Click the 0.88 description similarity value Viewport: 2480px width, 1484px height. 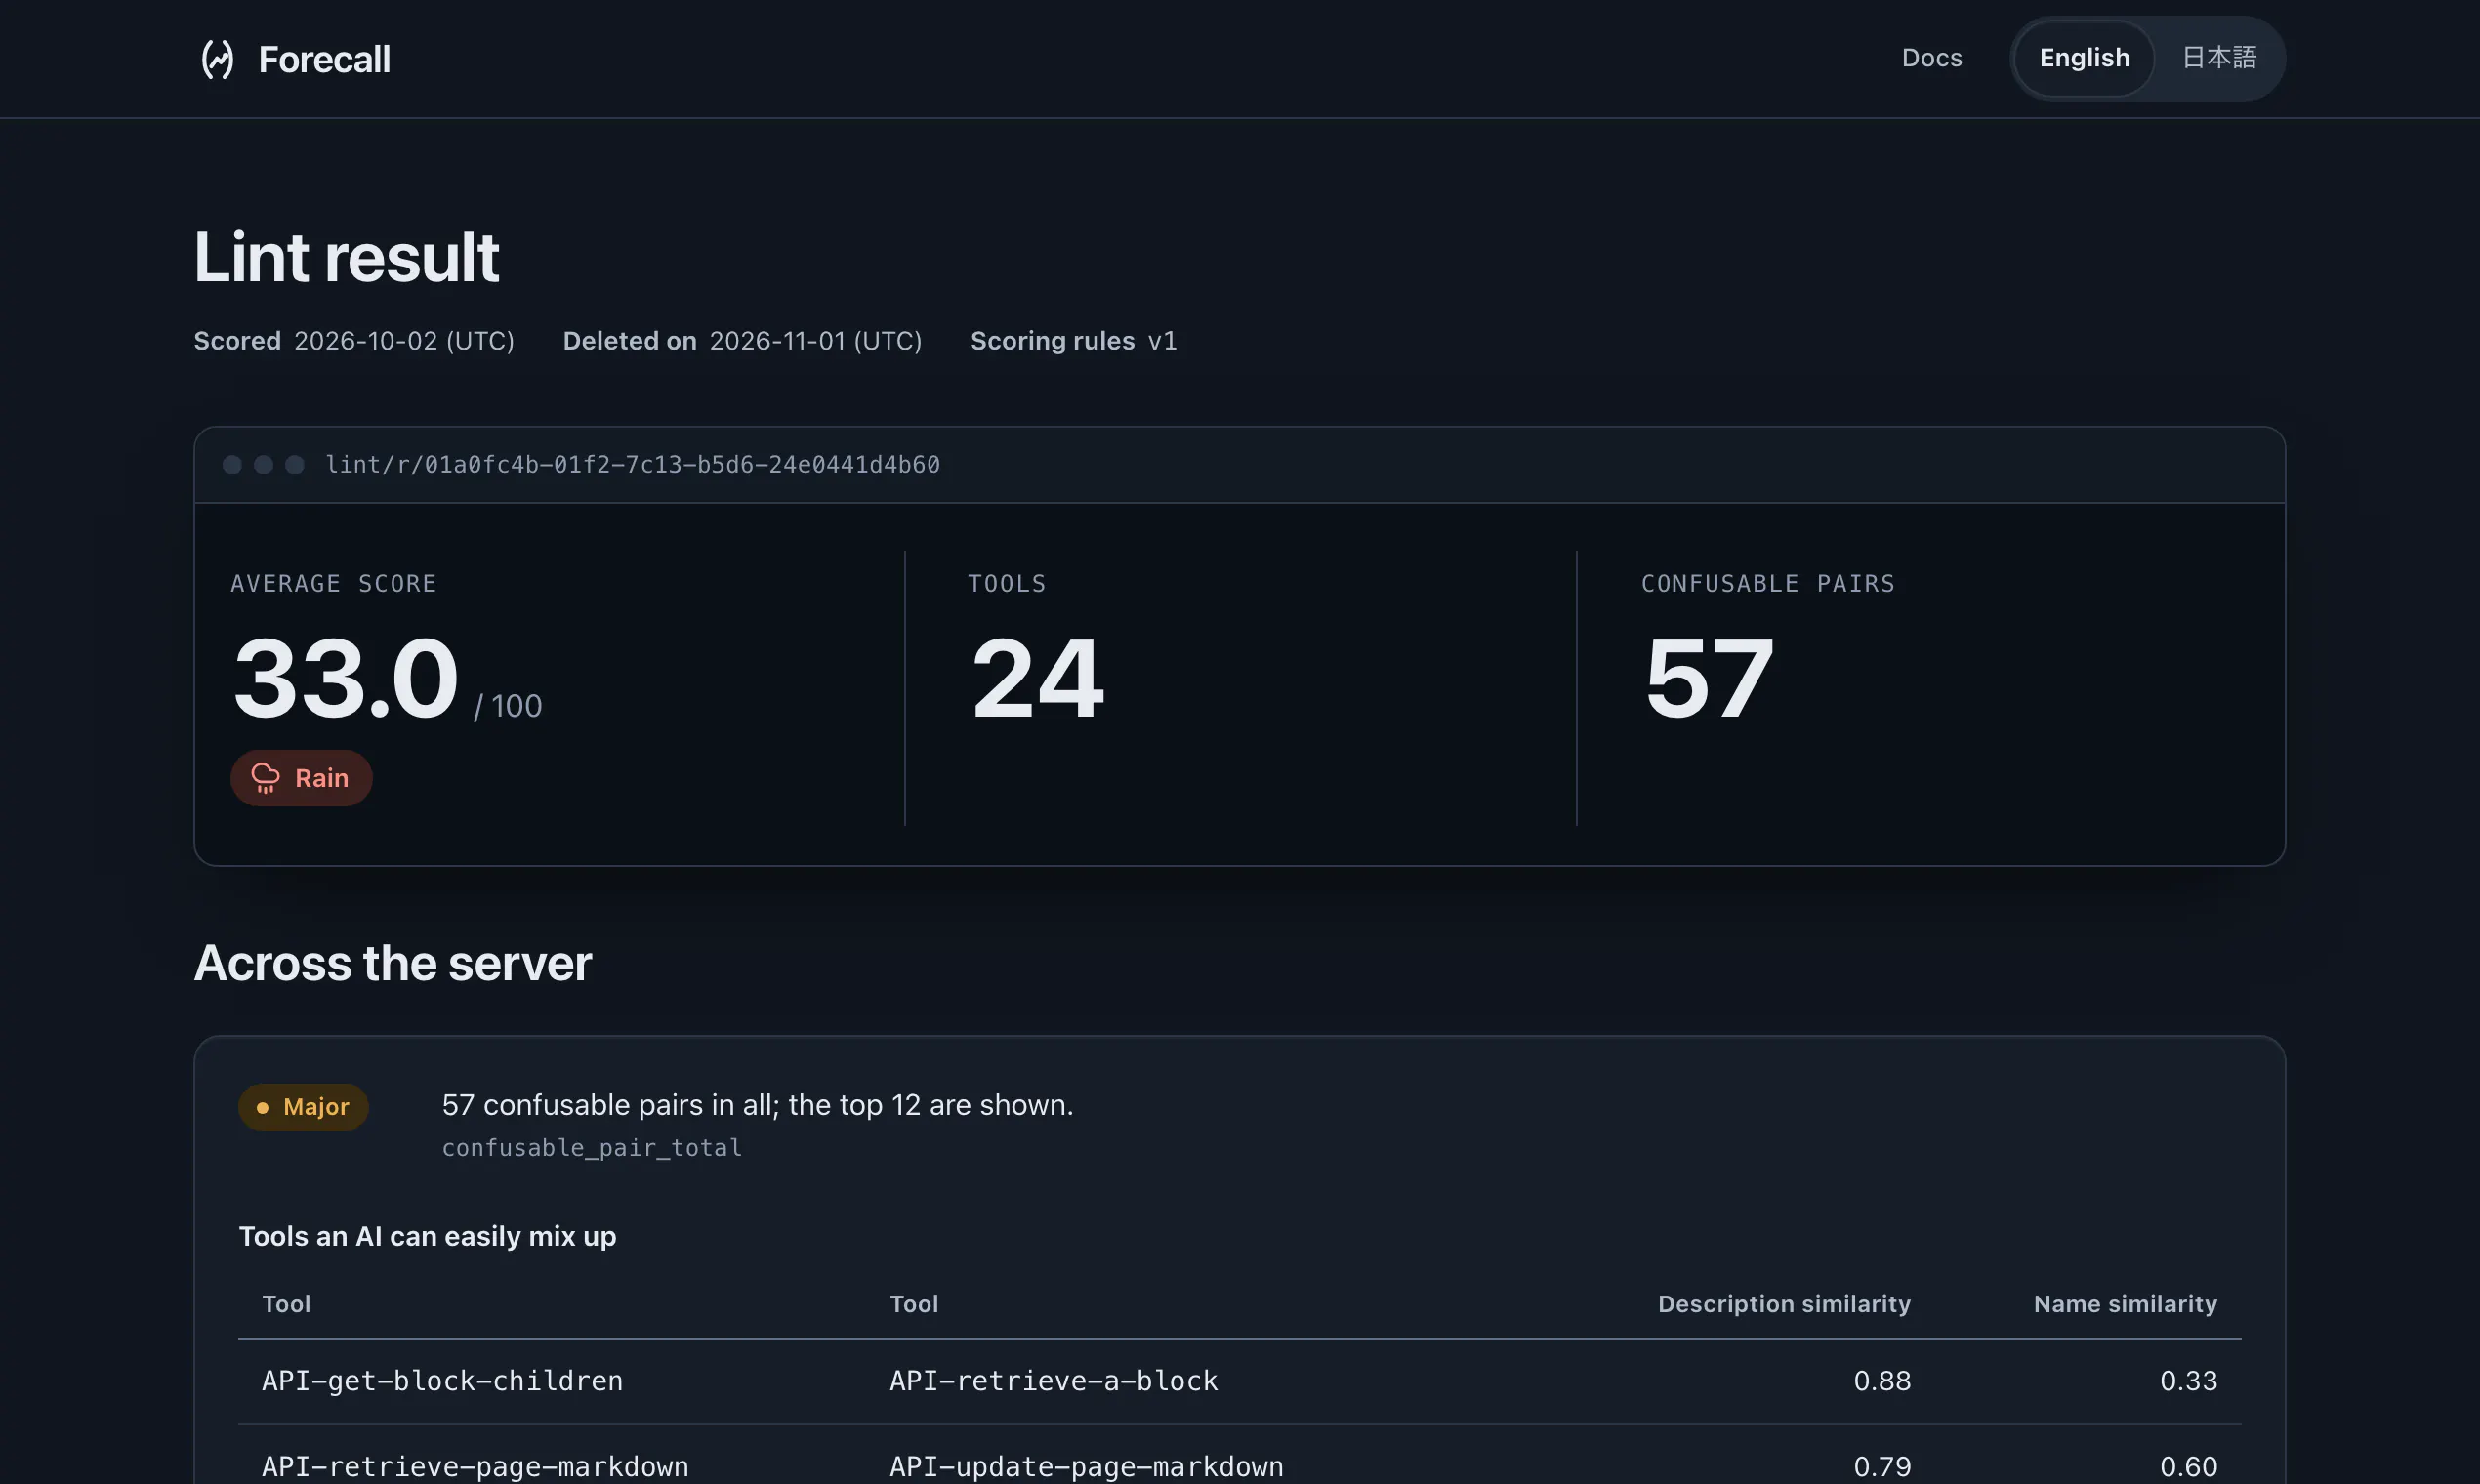(1882, 1381)
